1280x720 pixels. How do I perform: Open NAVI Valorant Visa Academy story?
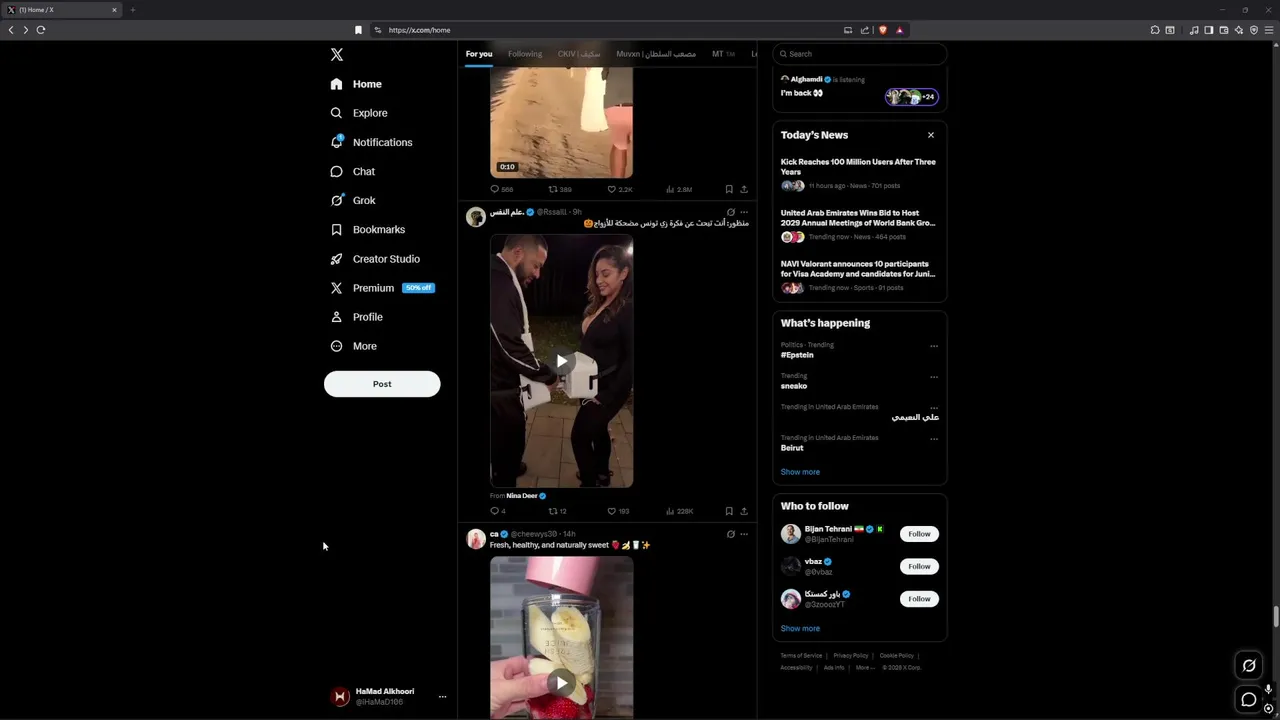coord(859,276)
